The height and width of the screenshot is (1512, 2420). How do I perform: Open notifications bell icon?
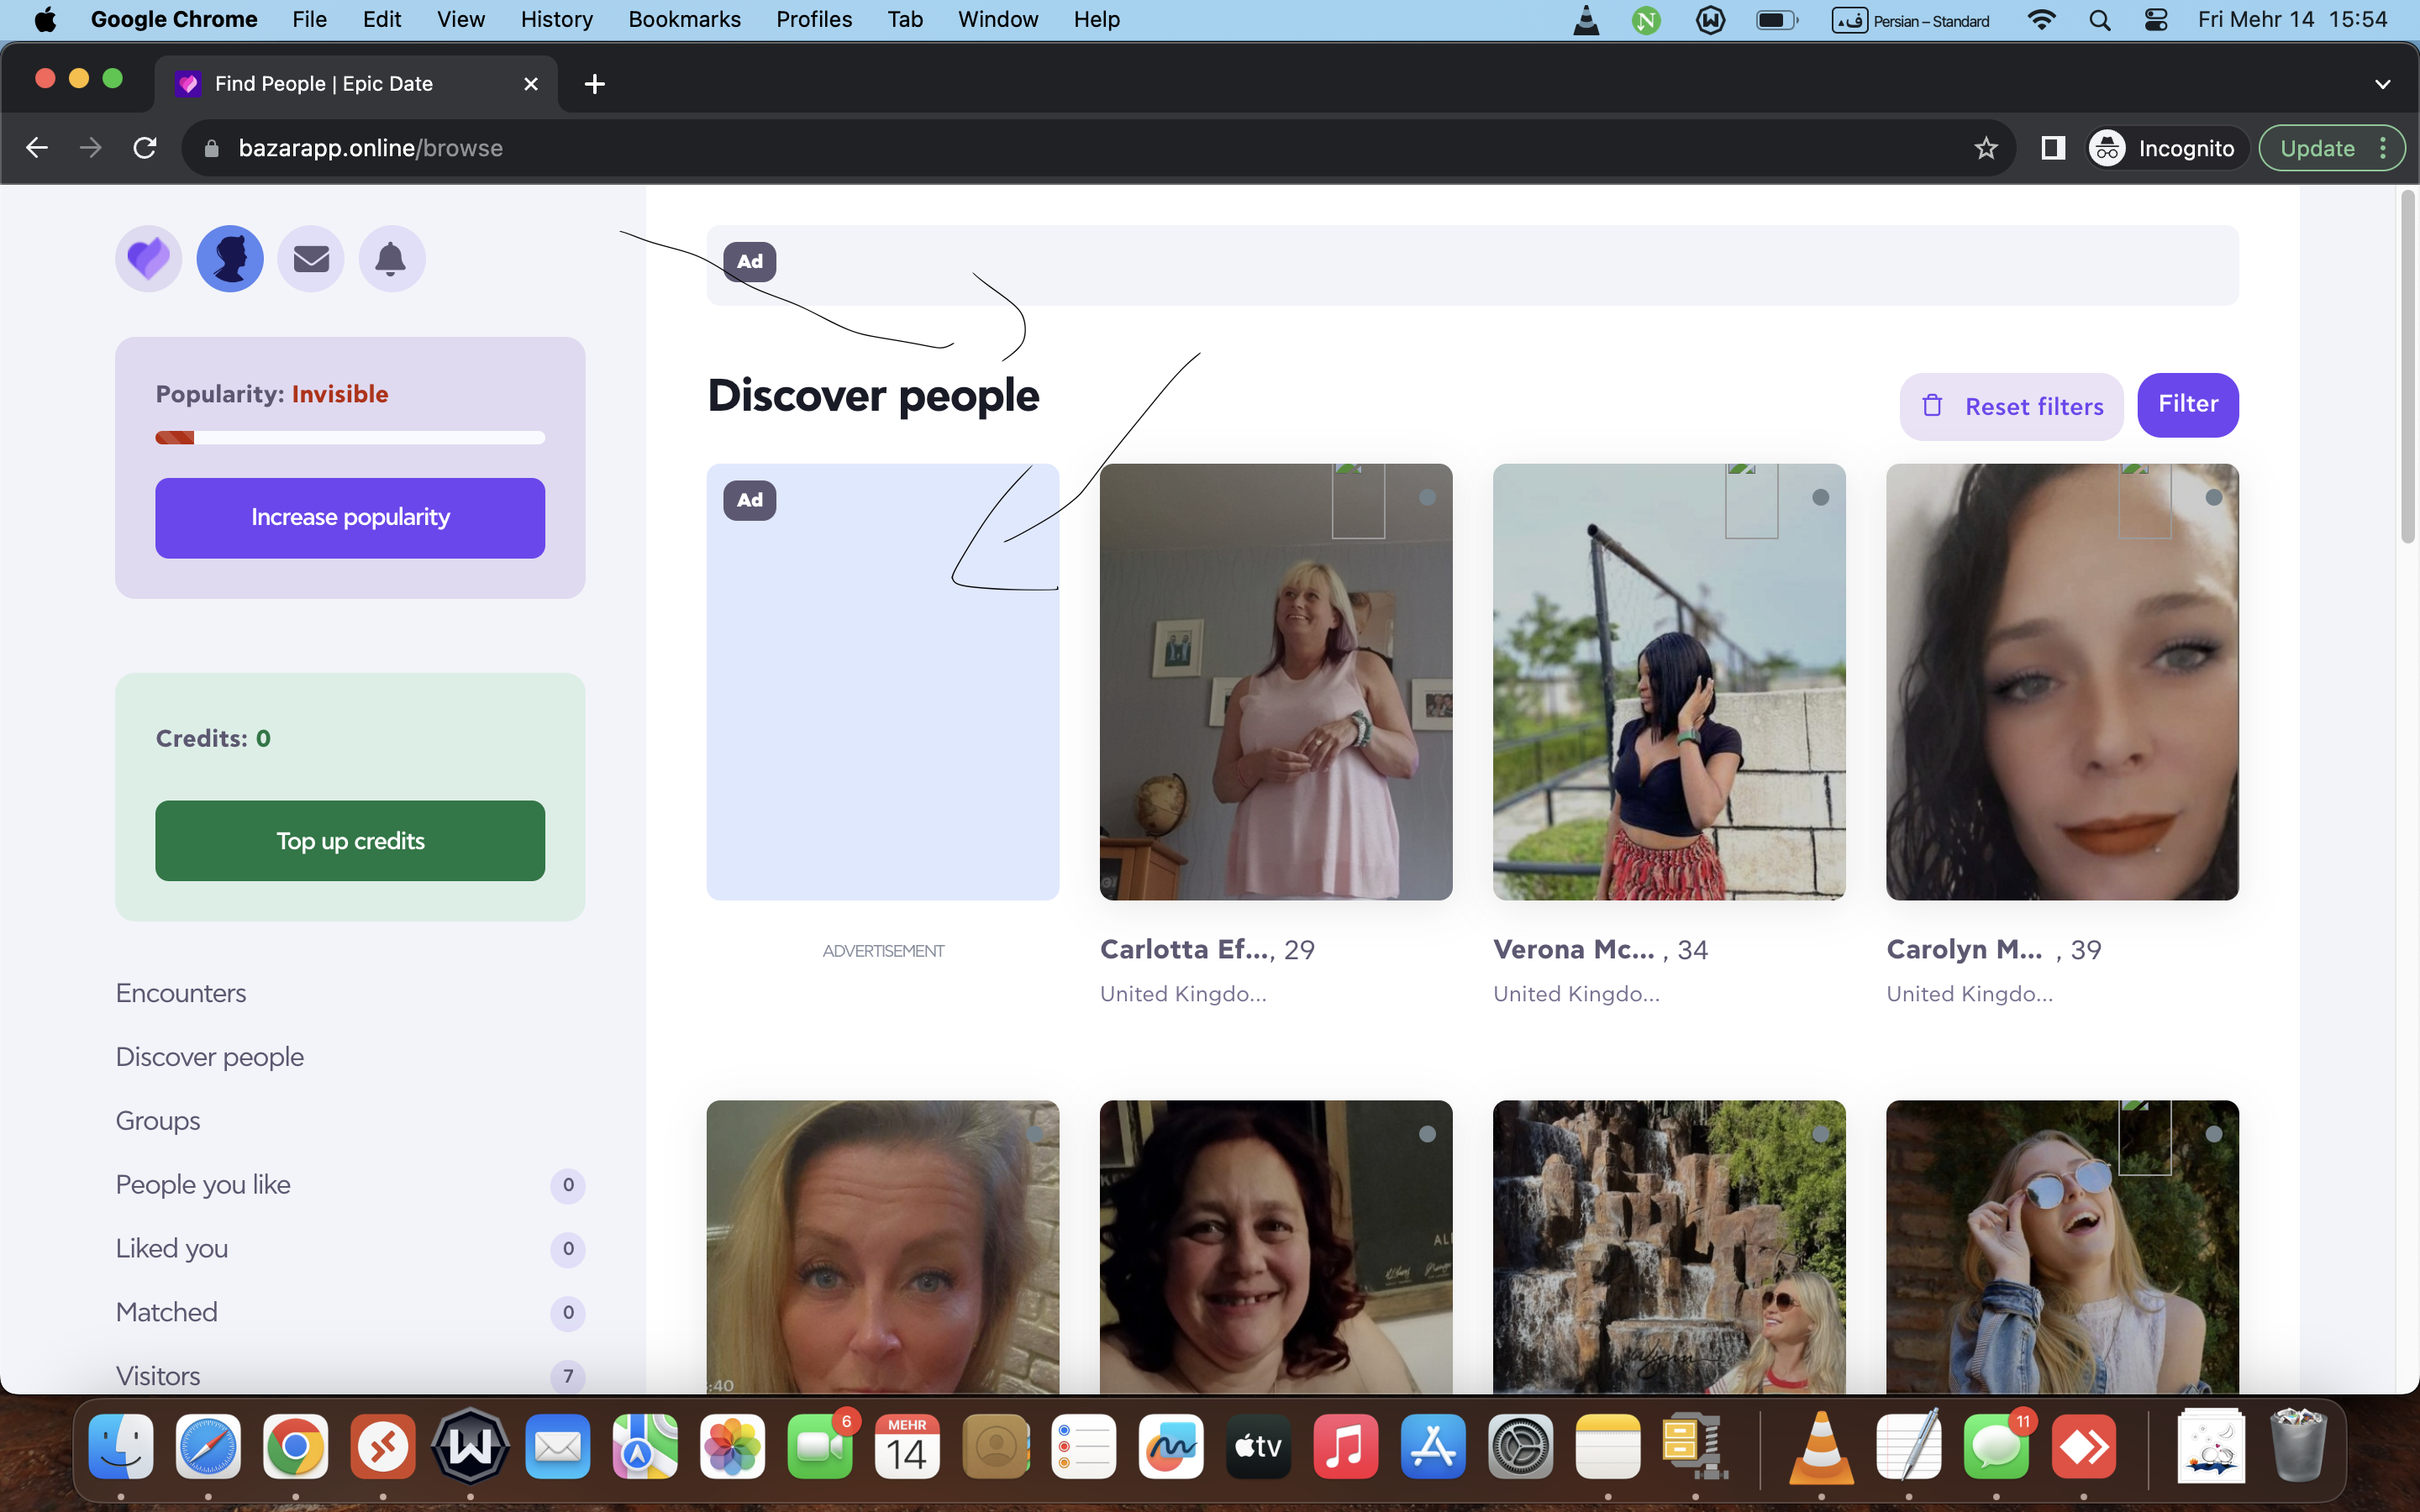391,259
